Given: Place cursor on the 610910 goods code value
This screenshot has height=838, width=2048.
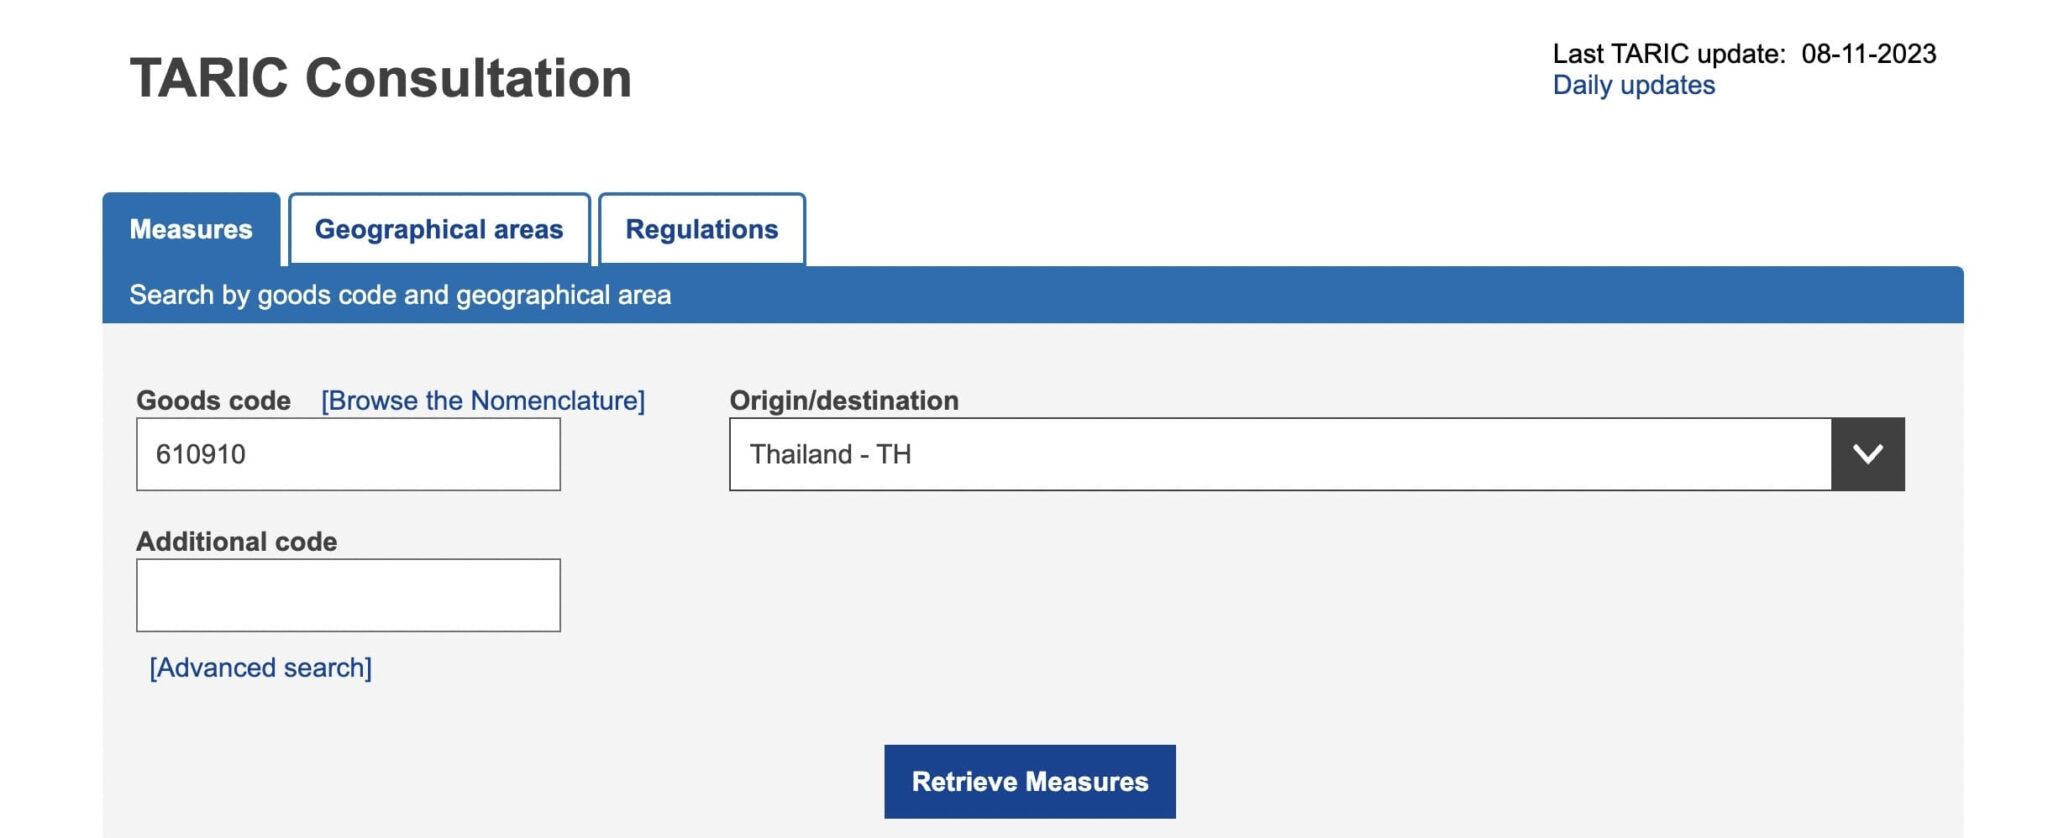Looking at the screenshot, I should point(200,454).
